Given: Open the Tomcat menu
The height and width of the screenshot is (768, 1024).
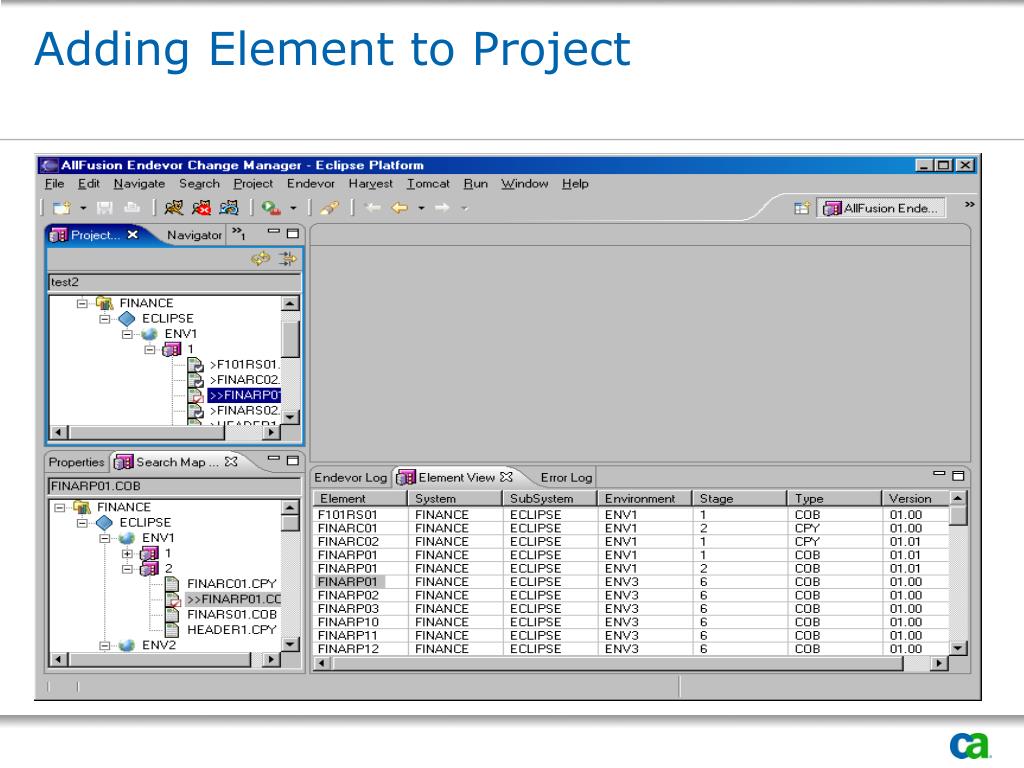Looking at the screenshot, I should pyautogui.click(x=428, y=184).
